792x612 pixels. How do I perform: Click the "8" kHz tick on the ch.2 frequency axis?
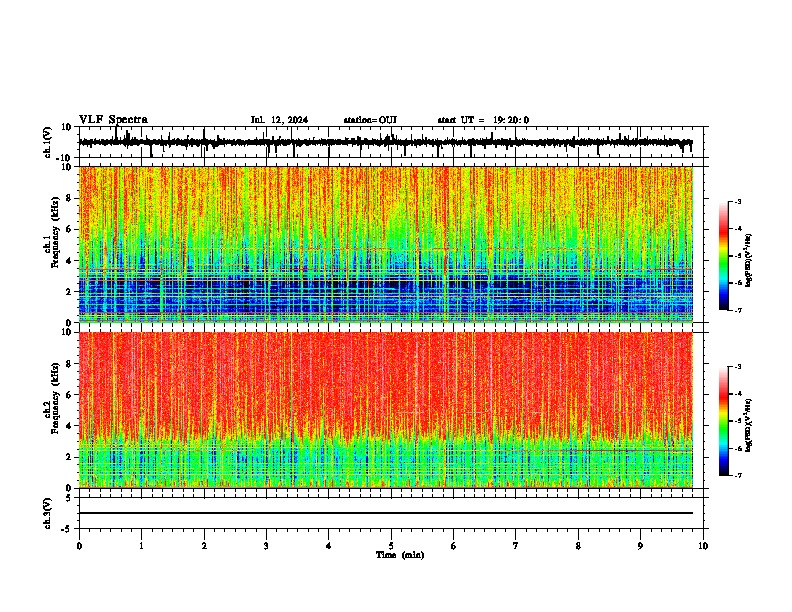click(x=69, y=364)
